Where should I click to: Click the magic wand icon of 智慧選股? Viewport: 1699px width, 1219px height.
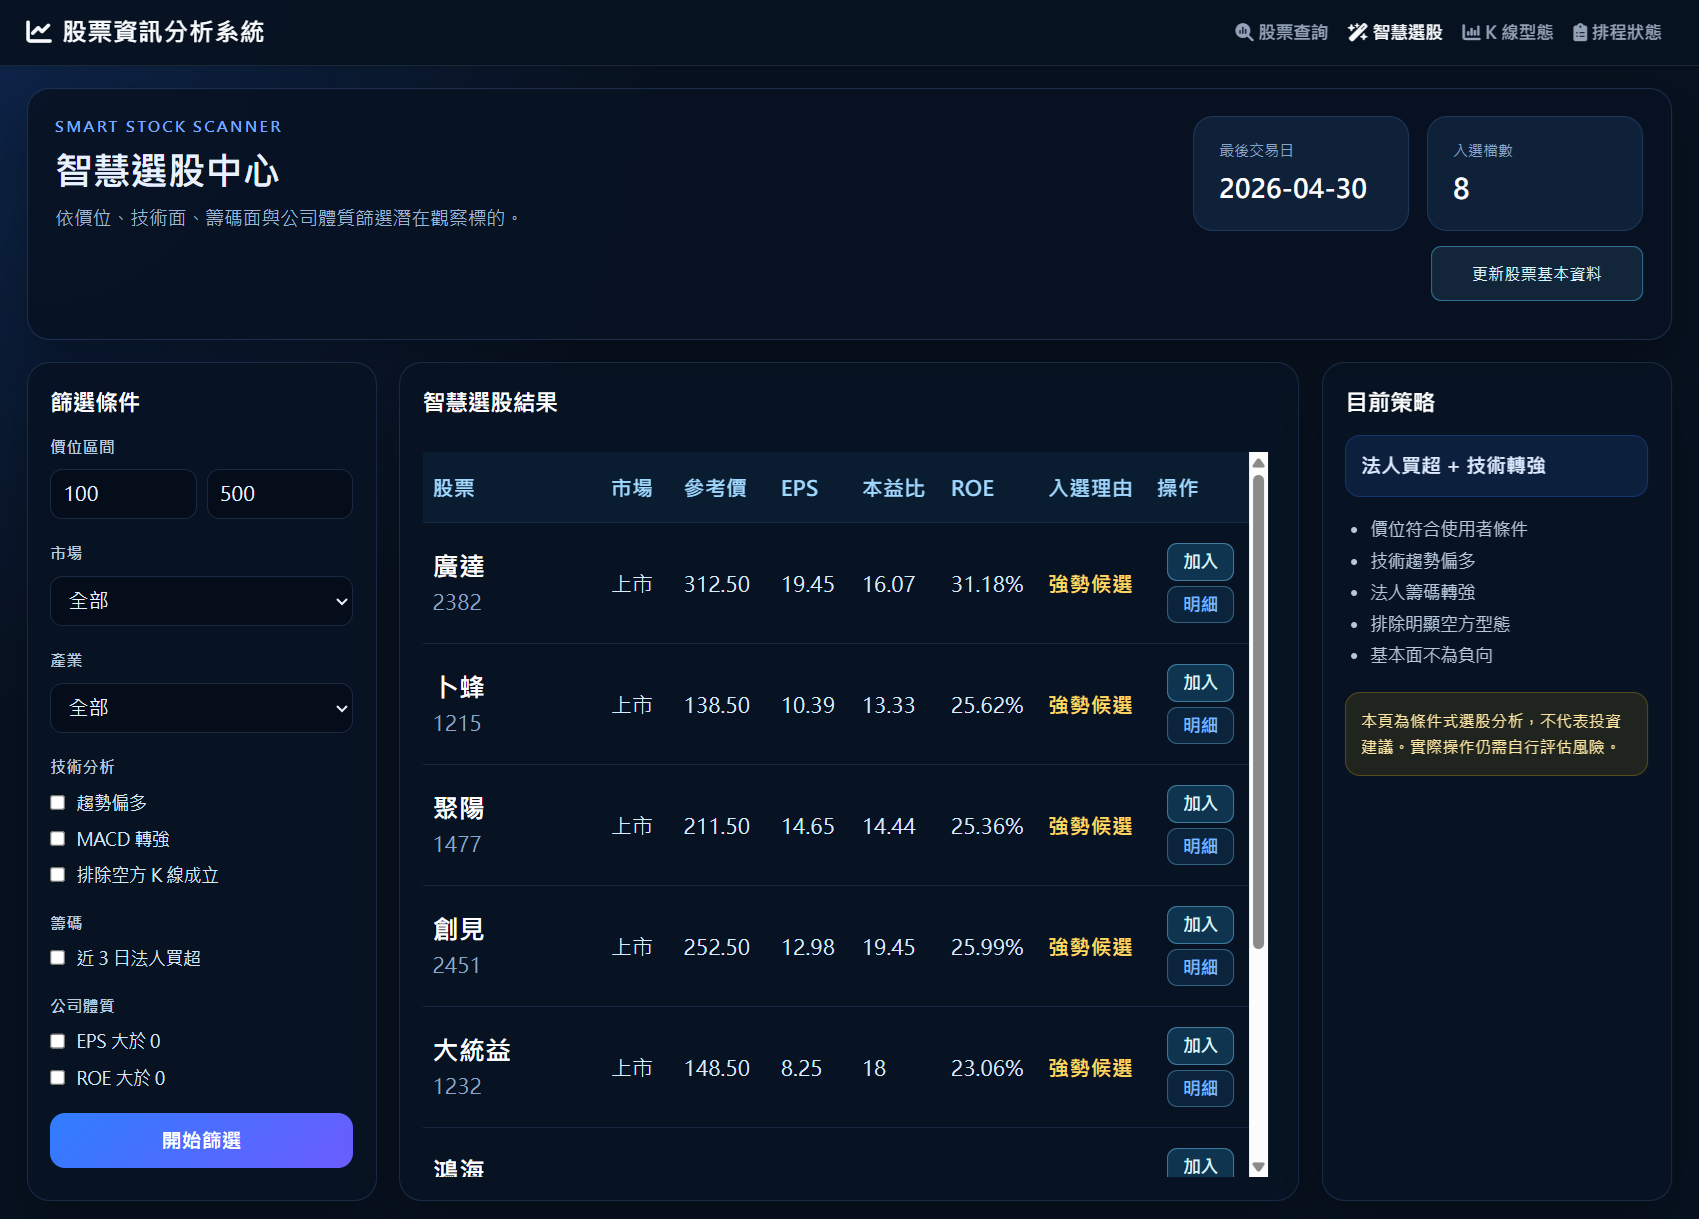click(x=1357, y=32)
